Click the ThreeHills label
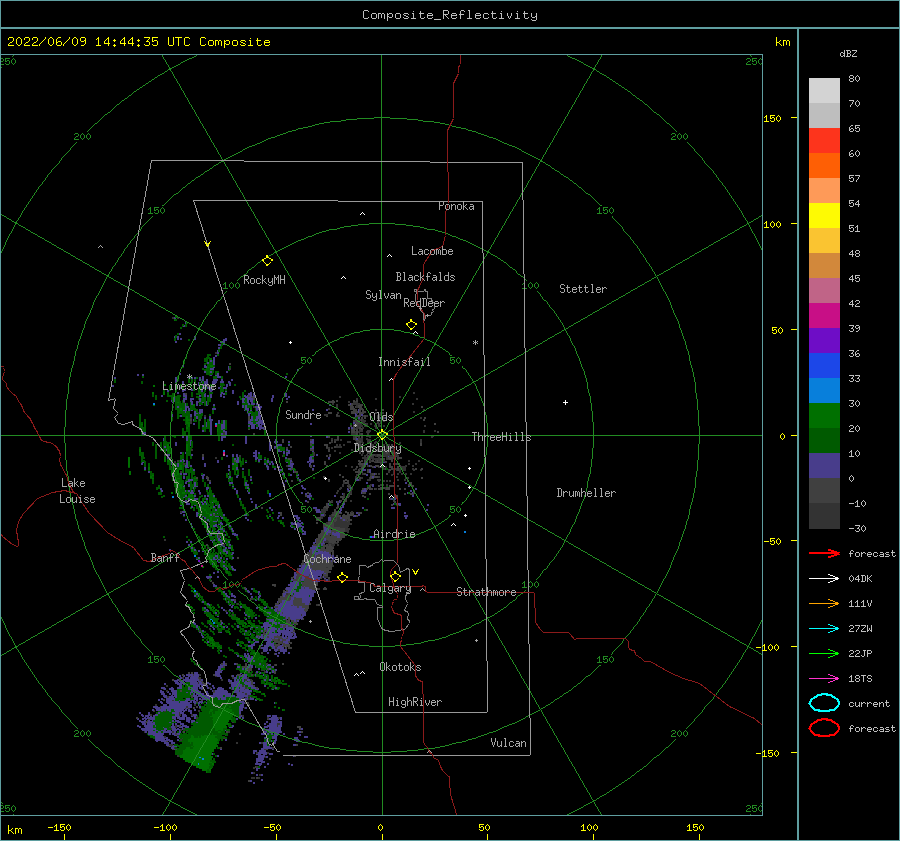The height and width of the screenshot is (841, 900). (x=502, y=437)
